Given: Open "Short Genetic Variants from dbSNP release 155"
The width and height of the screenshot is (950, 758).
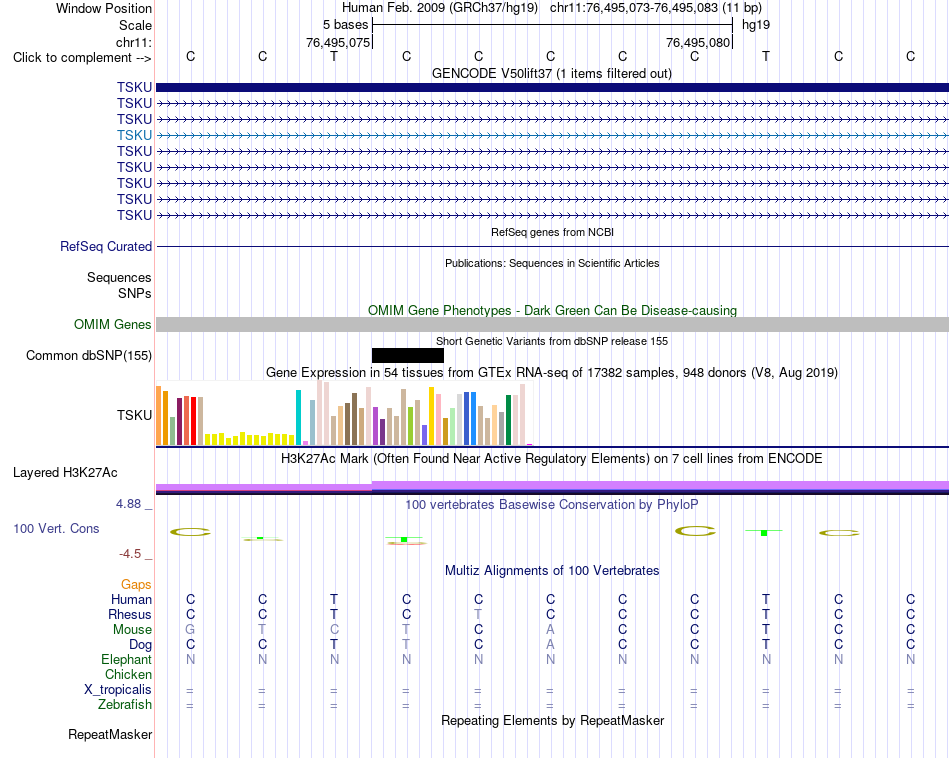Looking at the screenshot, I should pyautogui.click(x=552, y=341).
